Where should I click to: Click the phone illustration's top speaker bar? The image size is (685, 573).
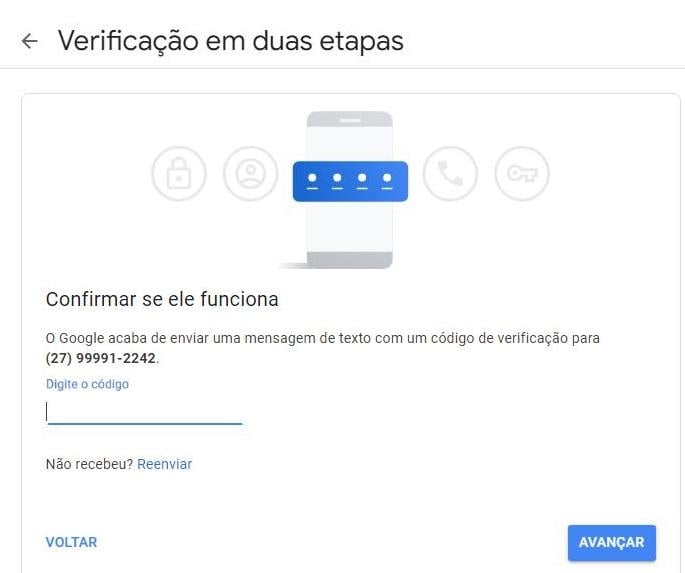tap(350, 121)
